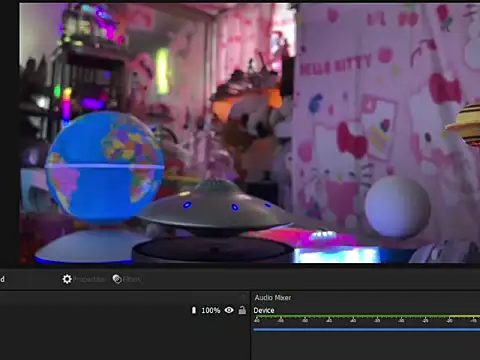Open source Properties with the gear button
Viewport: 480px width, 360px height.
click(83, 279)
